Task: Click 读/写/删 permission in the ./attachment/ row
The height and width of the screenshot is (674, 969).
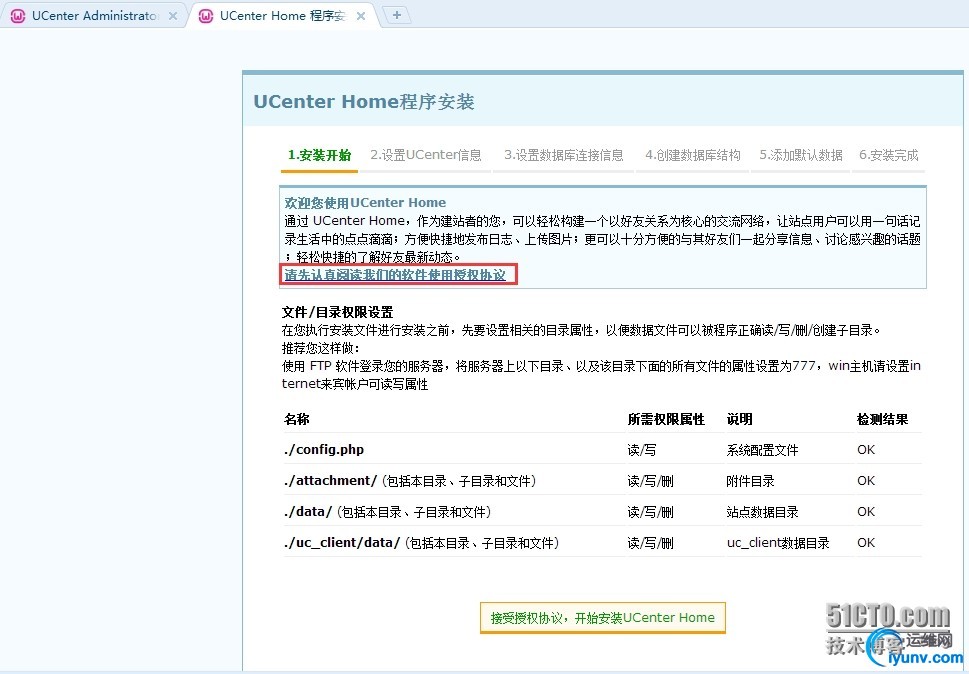Action: tap(651, 481)
